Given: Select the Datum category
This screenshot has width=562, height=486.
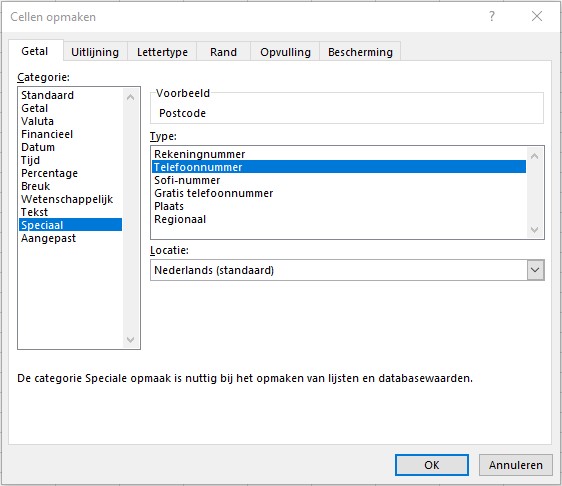Looking at the screenshot, I should pyautogui.click(x=71, y=147).
